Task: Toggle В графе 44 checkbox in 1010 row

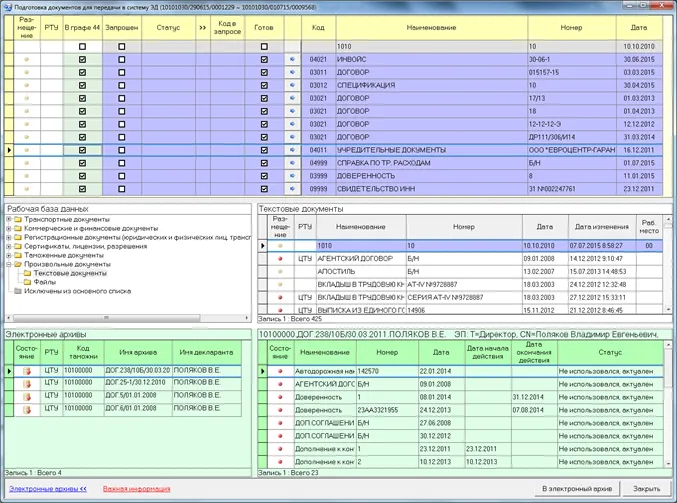Action: 82,47
